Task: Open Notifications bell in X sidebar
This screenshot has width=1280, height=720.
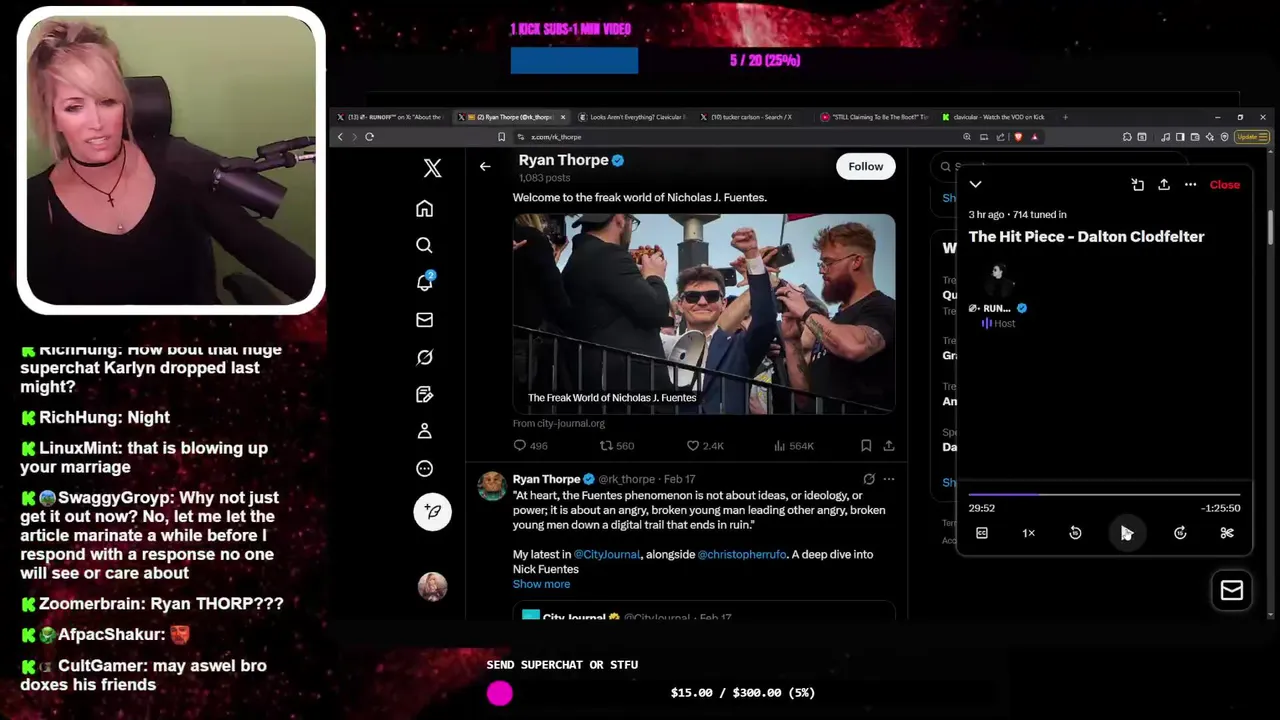Action: (x=424, y=282)
